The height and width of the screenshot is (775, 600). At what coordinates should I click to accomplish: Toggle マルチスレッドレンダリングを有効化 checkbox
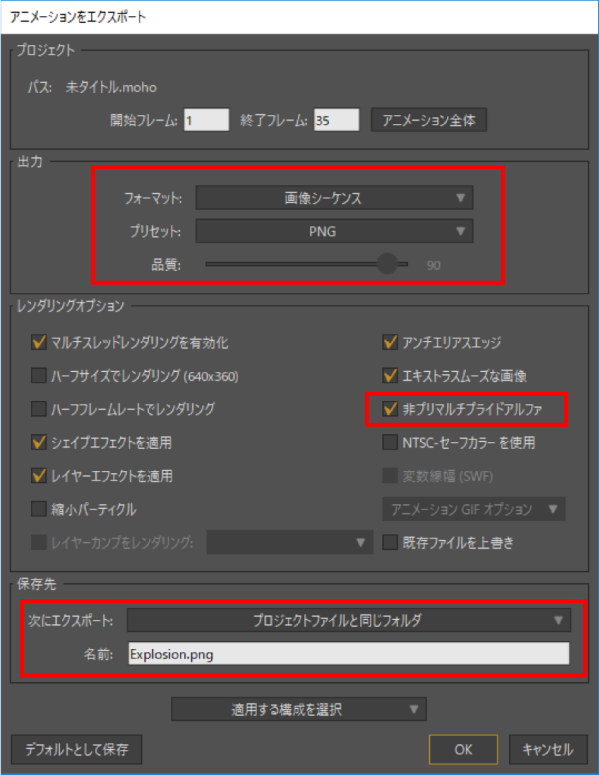pos(40,343)
